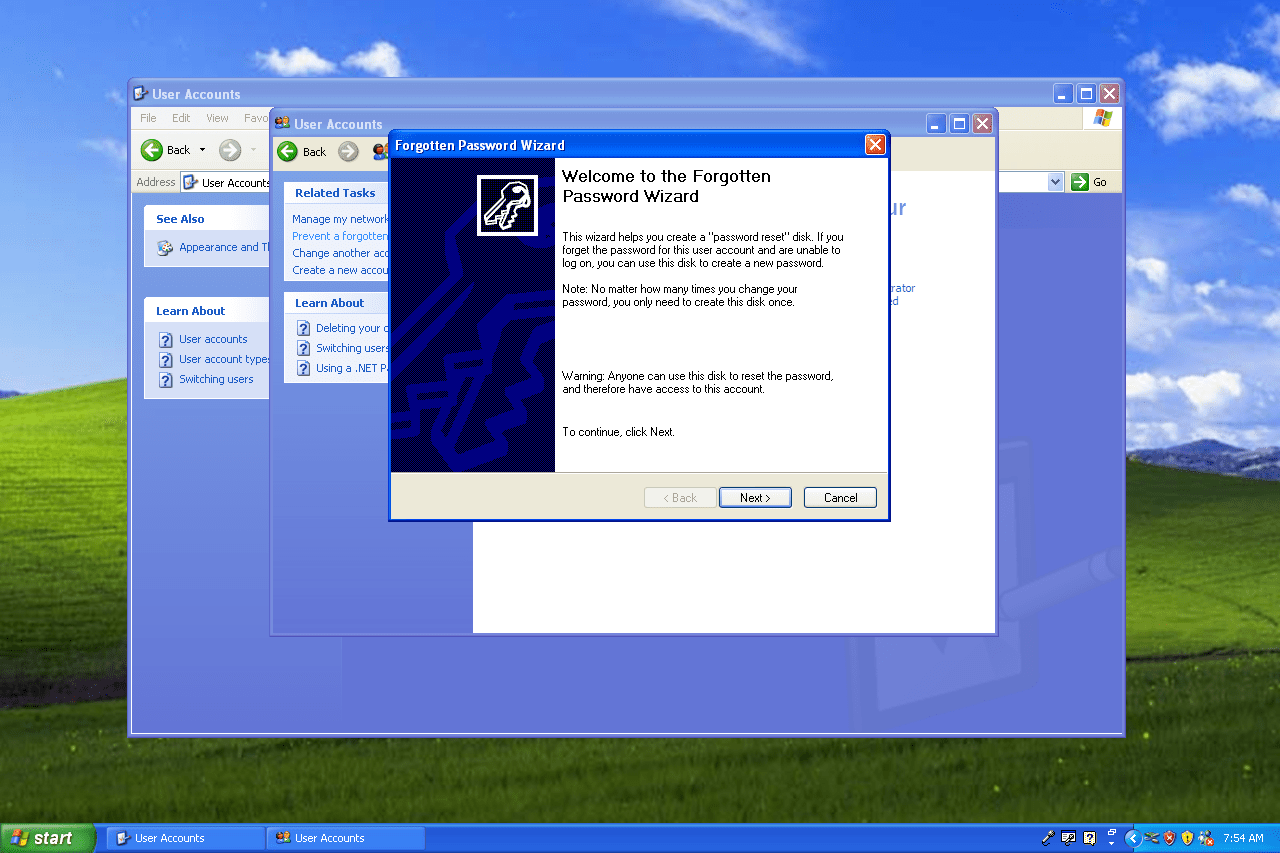Click the Switching users question mark icon
Viewport: 1280px width, 853px height.
(164, 379)
